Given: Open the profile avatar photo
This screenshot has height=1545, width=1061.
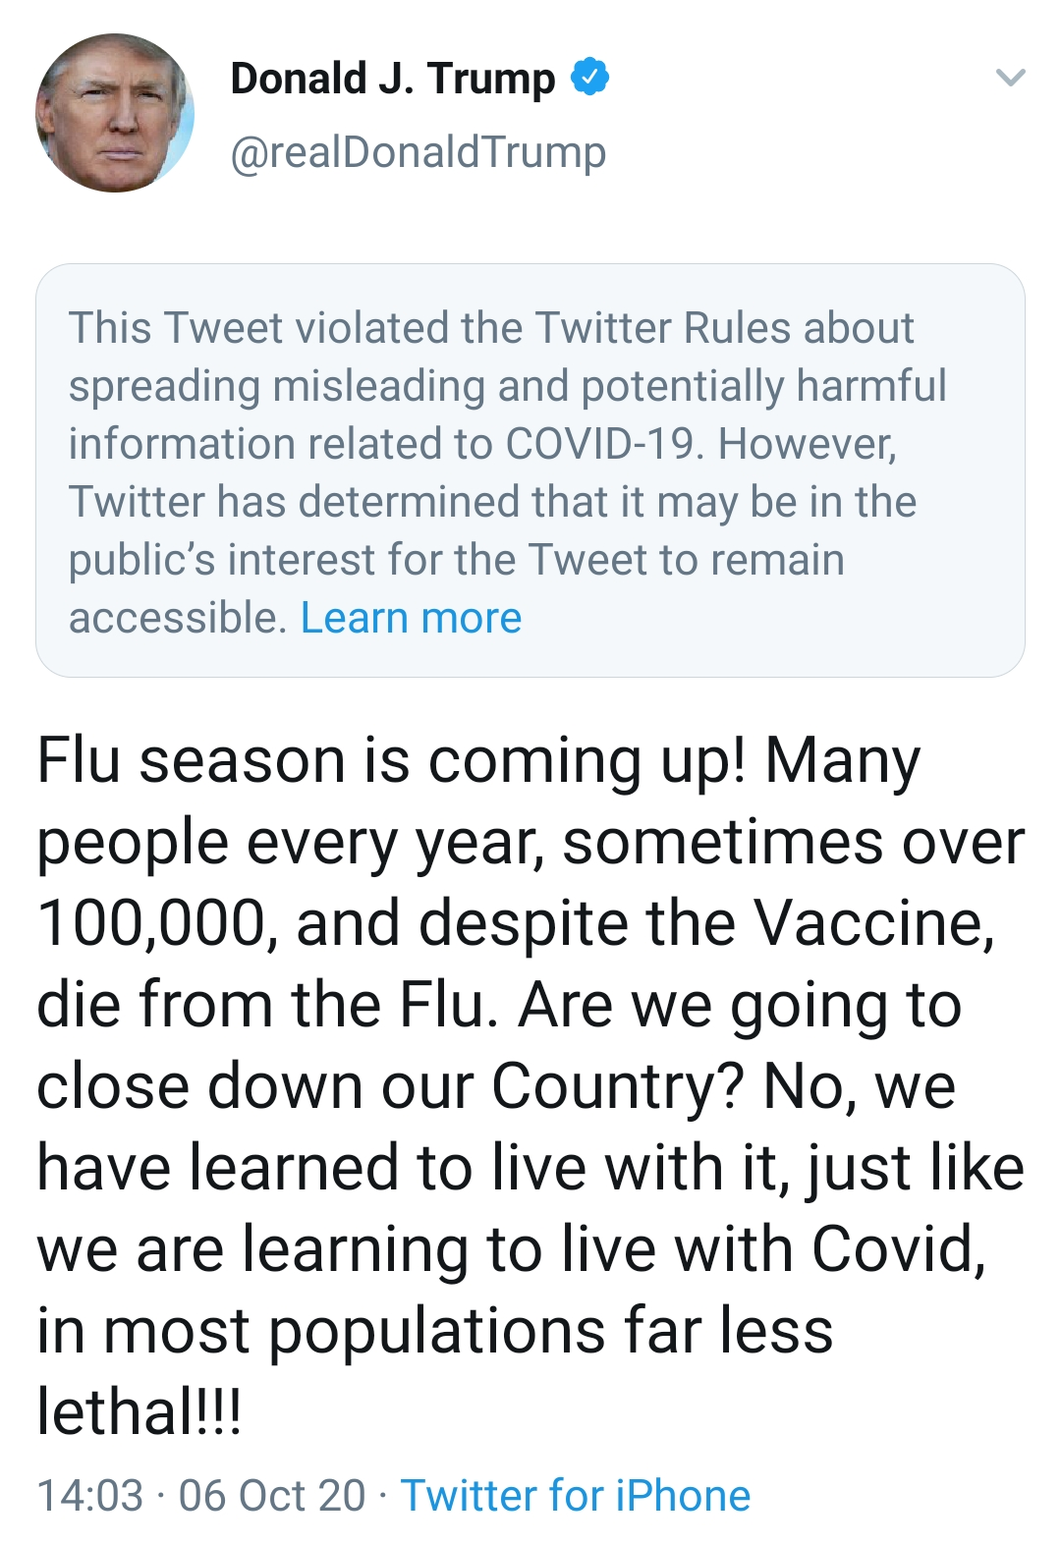Looking at the screenshot, I should click(115, 113).
